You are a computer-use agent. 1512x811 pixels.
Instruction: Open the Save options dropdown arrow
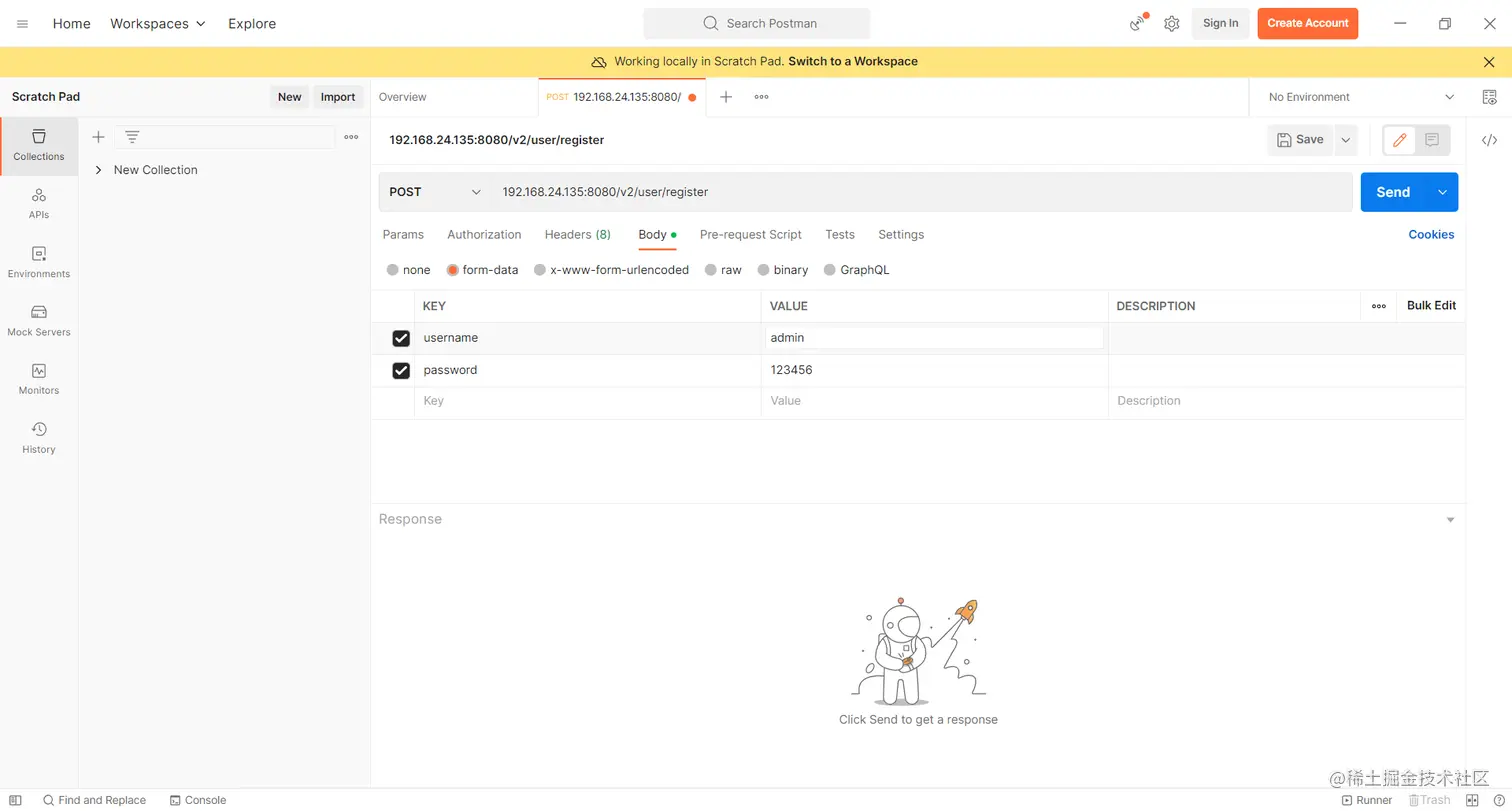coord(1346,140)
